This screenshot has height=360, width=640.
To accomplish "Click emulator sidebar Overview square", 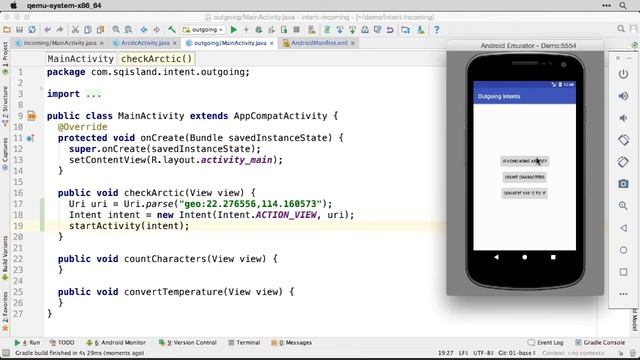I will click(623, 272).
